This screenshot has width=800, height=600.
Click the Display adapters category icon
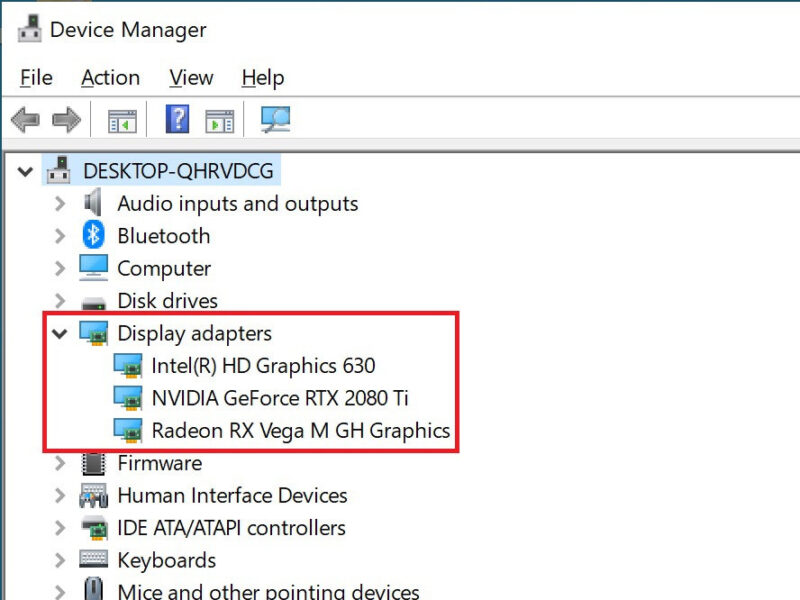coord(93,333)
